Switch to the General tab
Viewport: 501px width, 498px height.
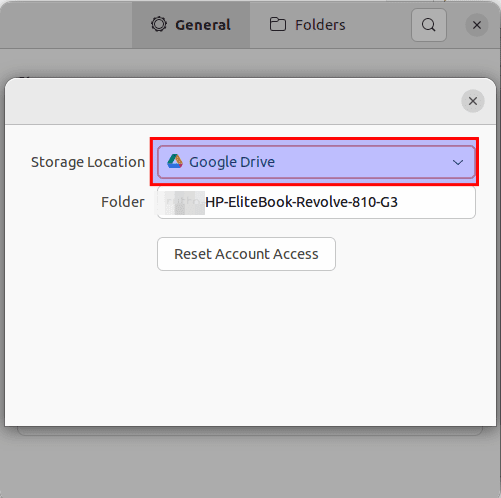tap(191, 25)
